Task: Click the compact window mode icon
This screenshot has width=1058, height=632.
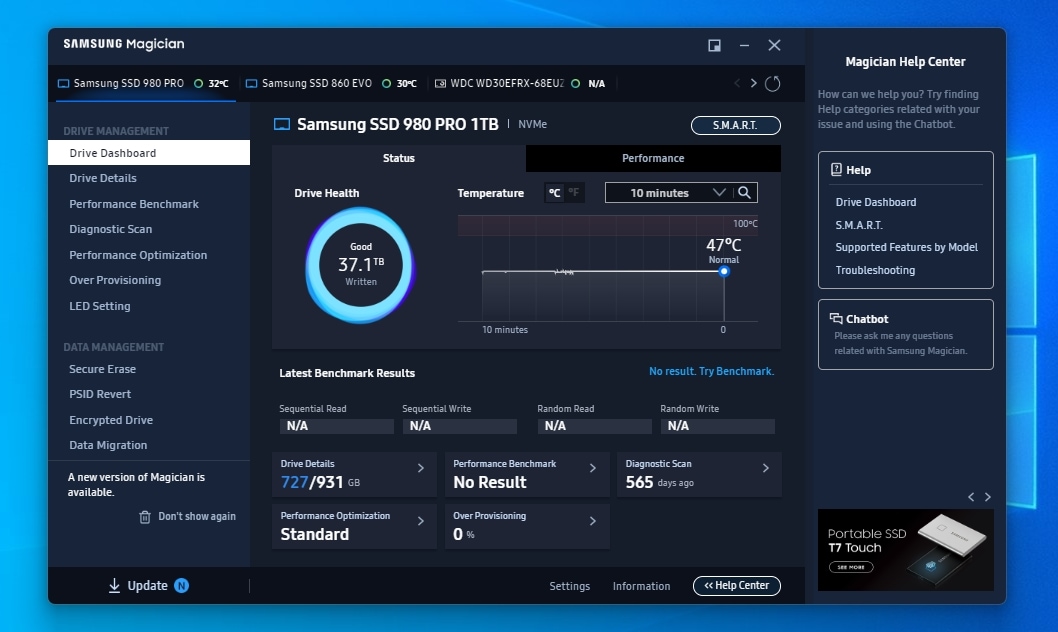Action: pos(714,45)
